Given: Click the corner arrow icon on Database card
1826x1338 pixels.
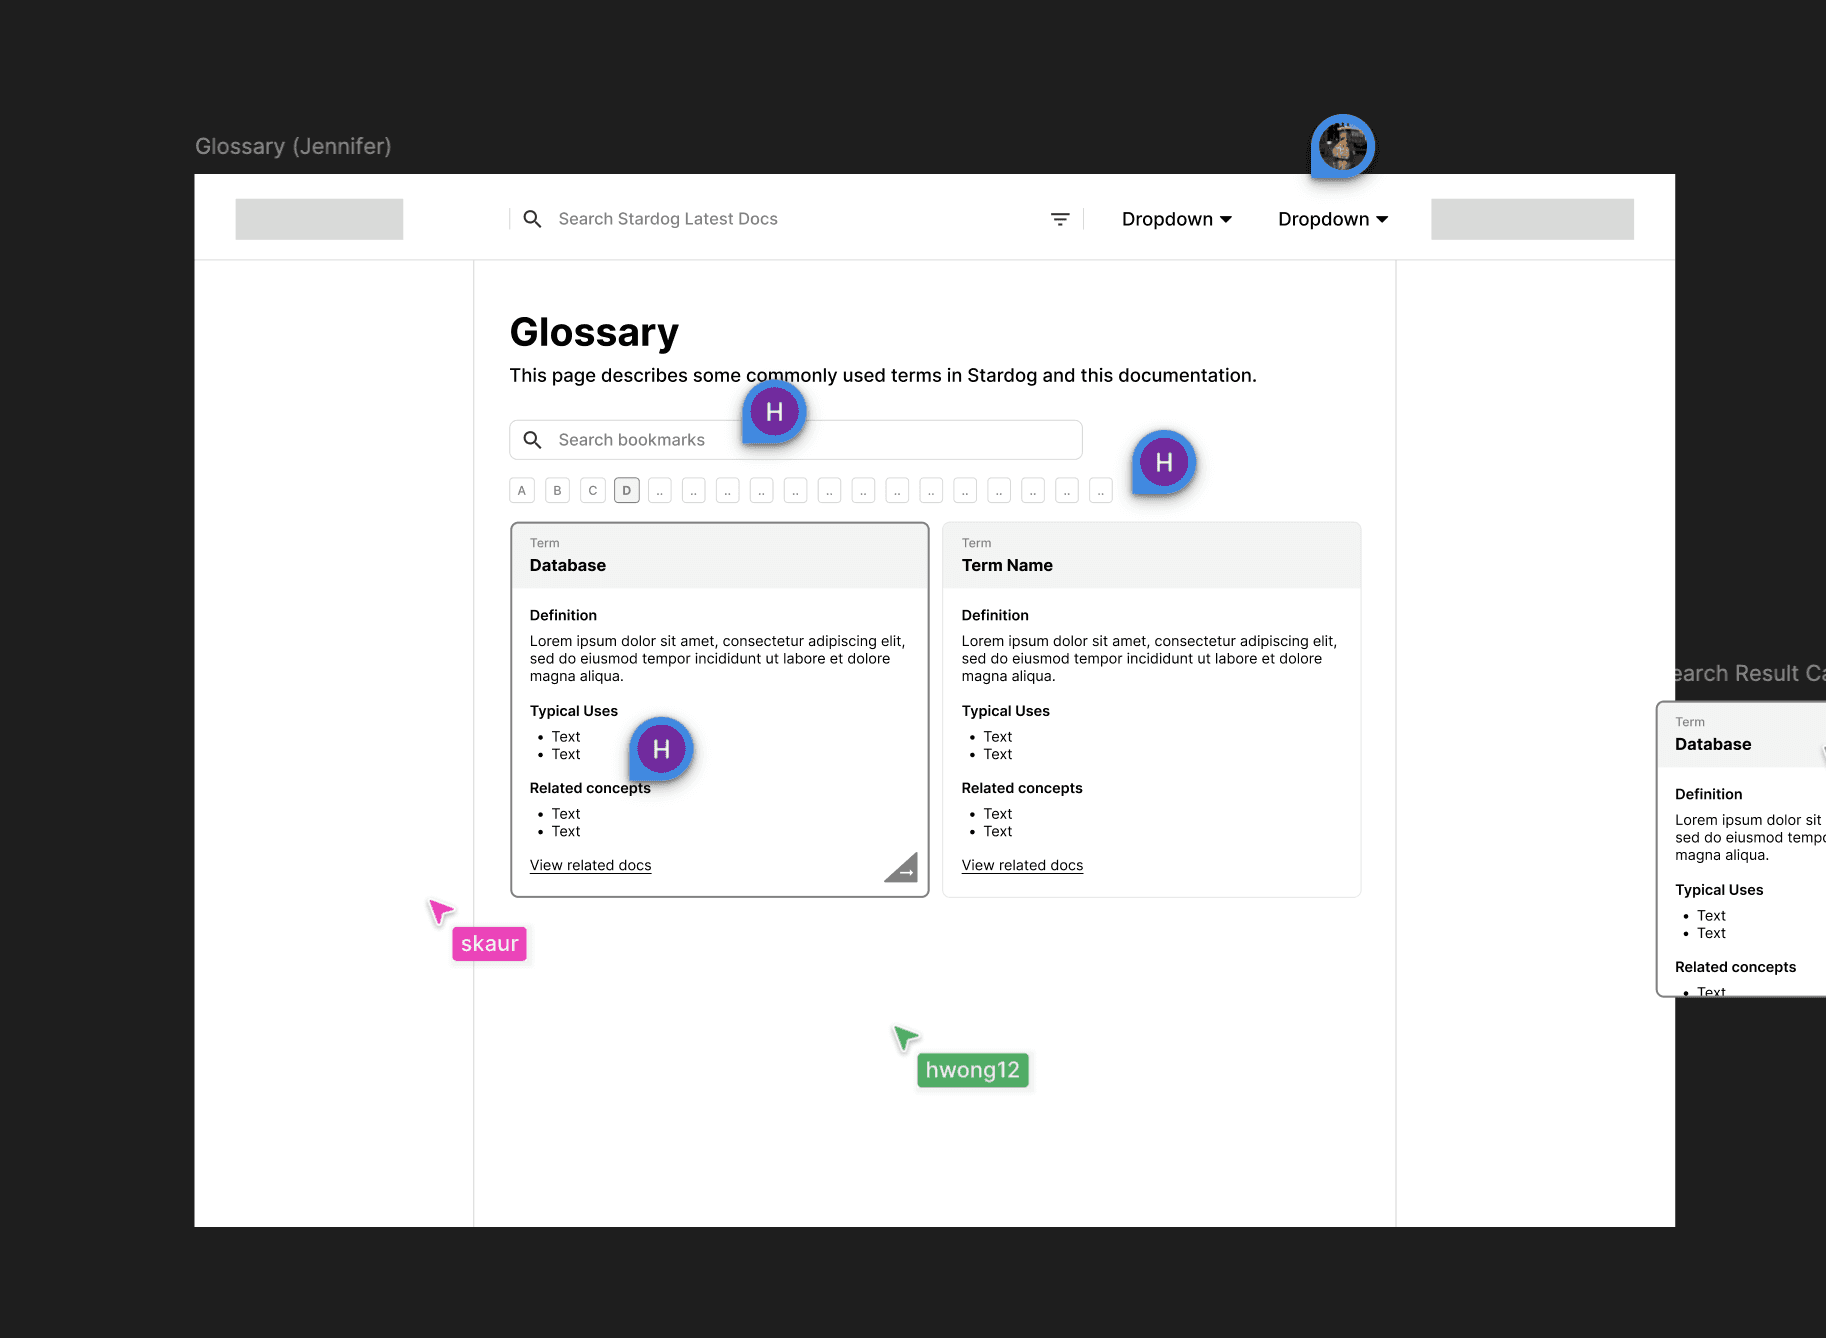Looking at the screenshot, I should [x=902, y=868].
